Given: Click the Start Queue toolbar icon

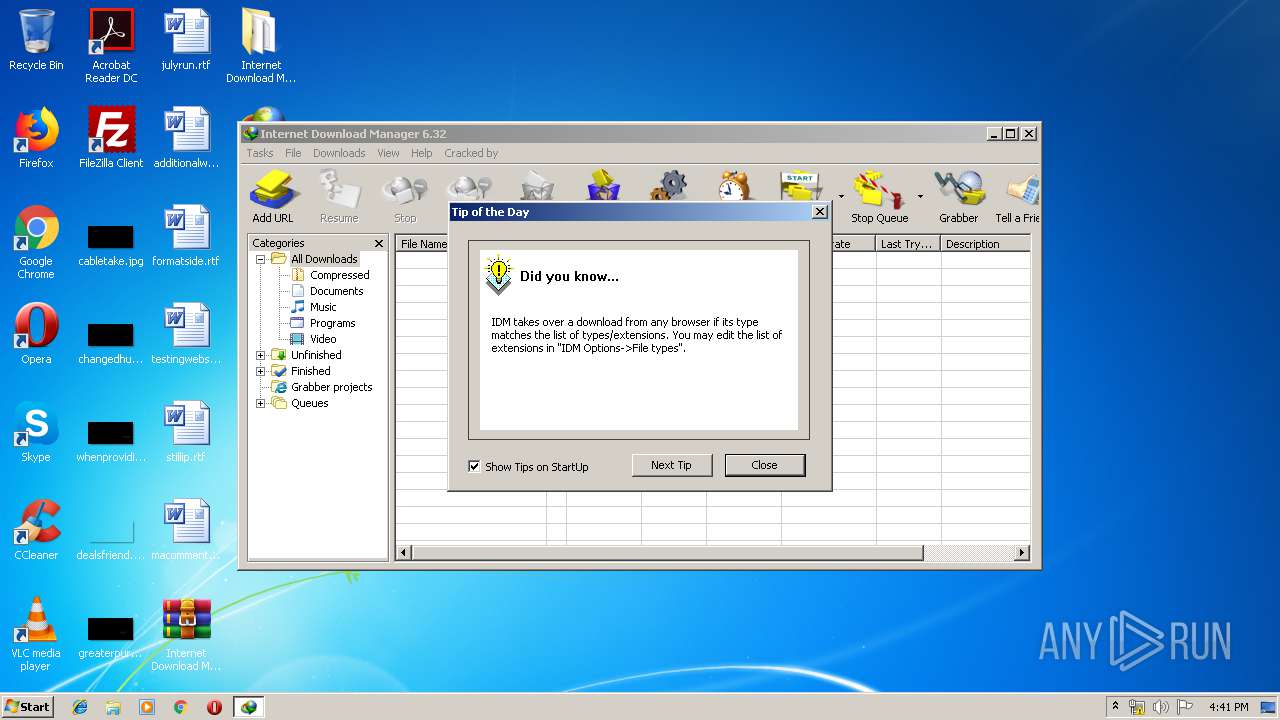Looking at the screenshot, I should 801,187.
